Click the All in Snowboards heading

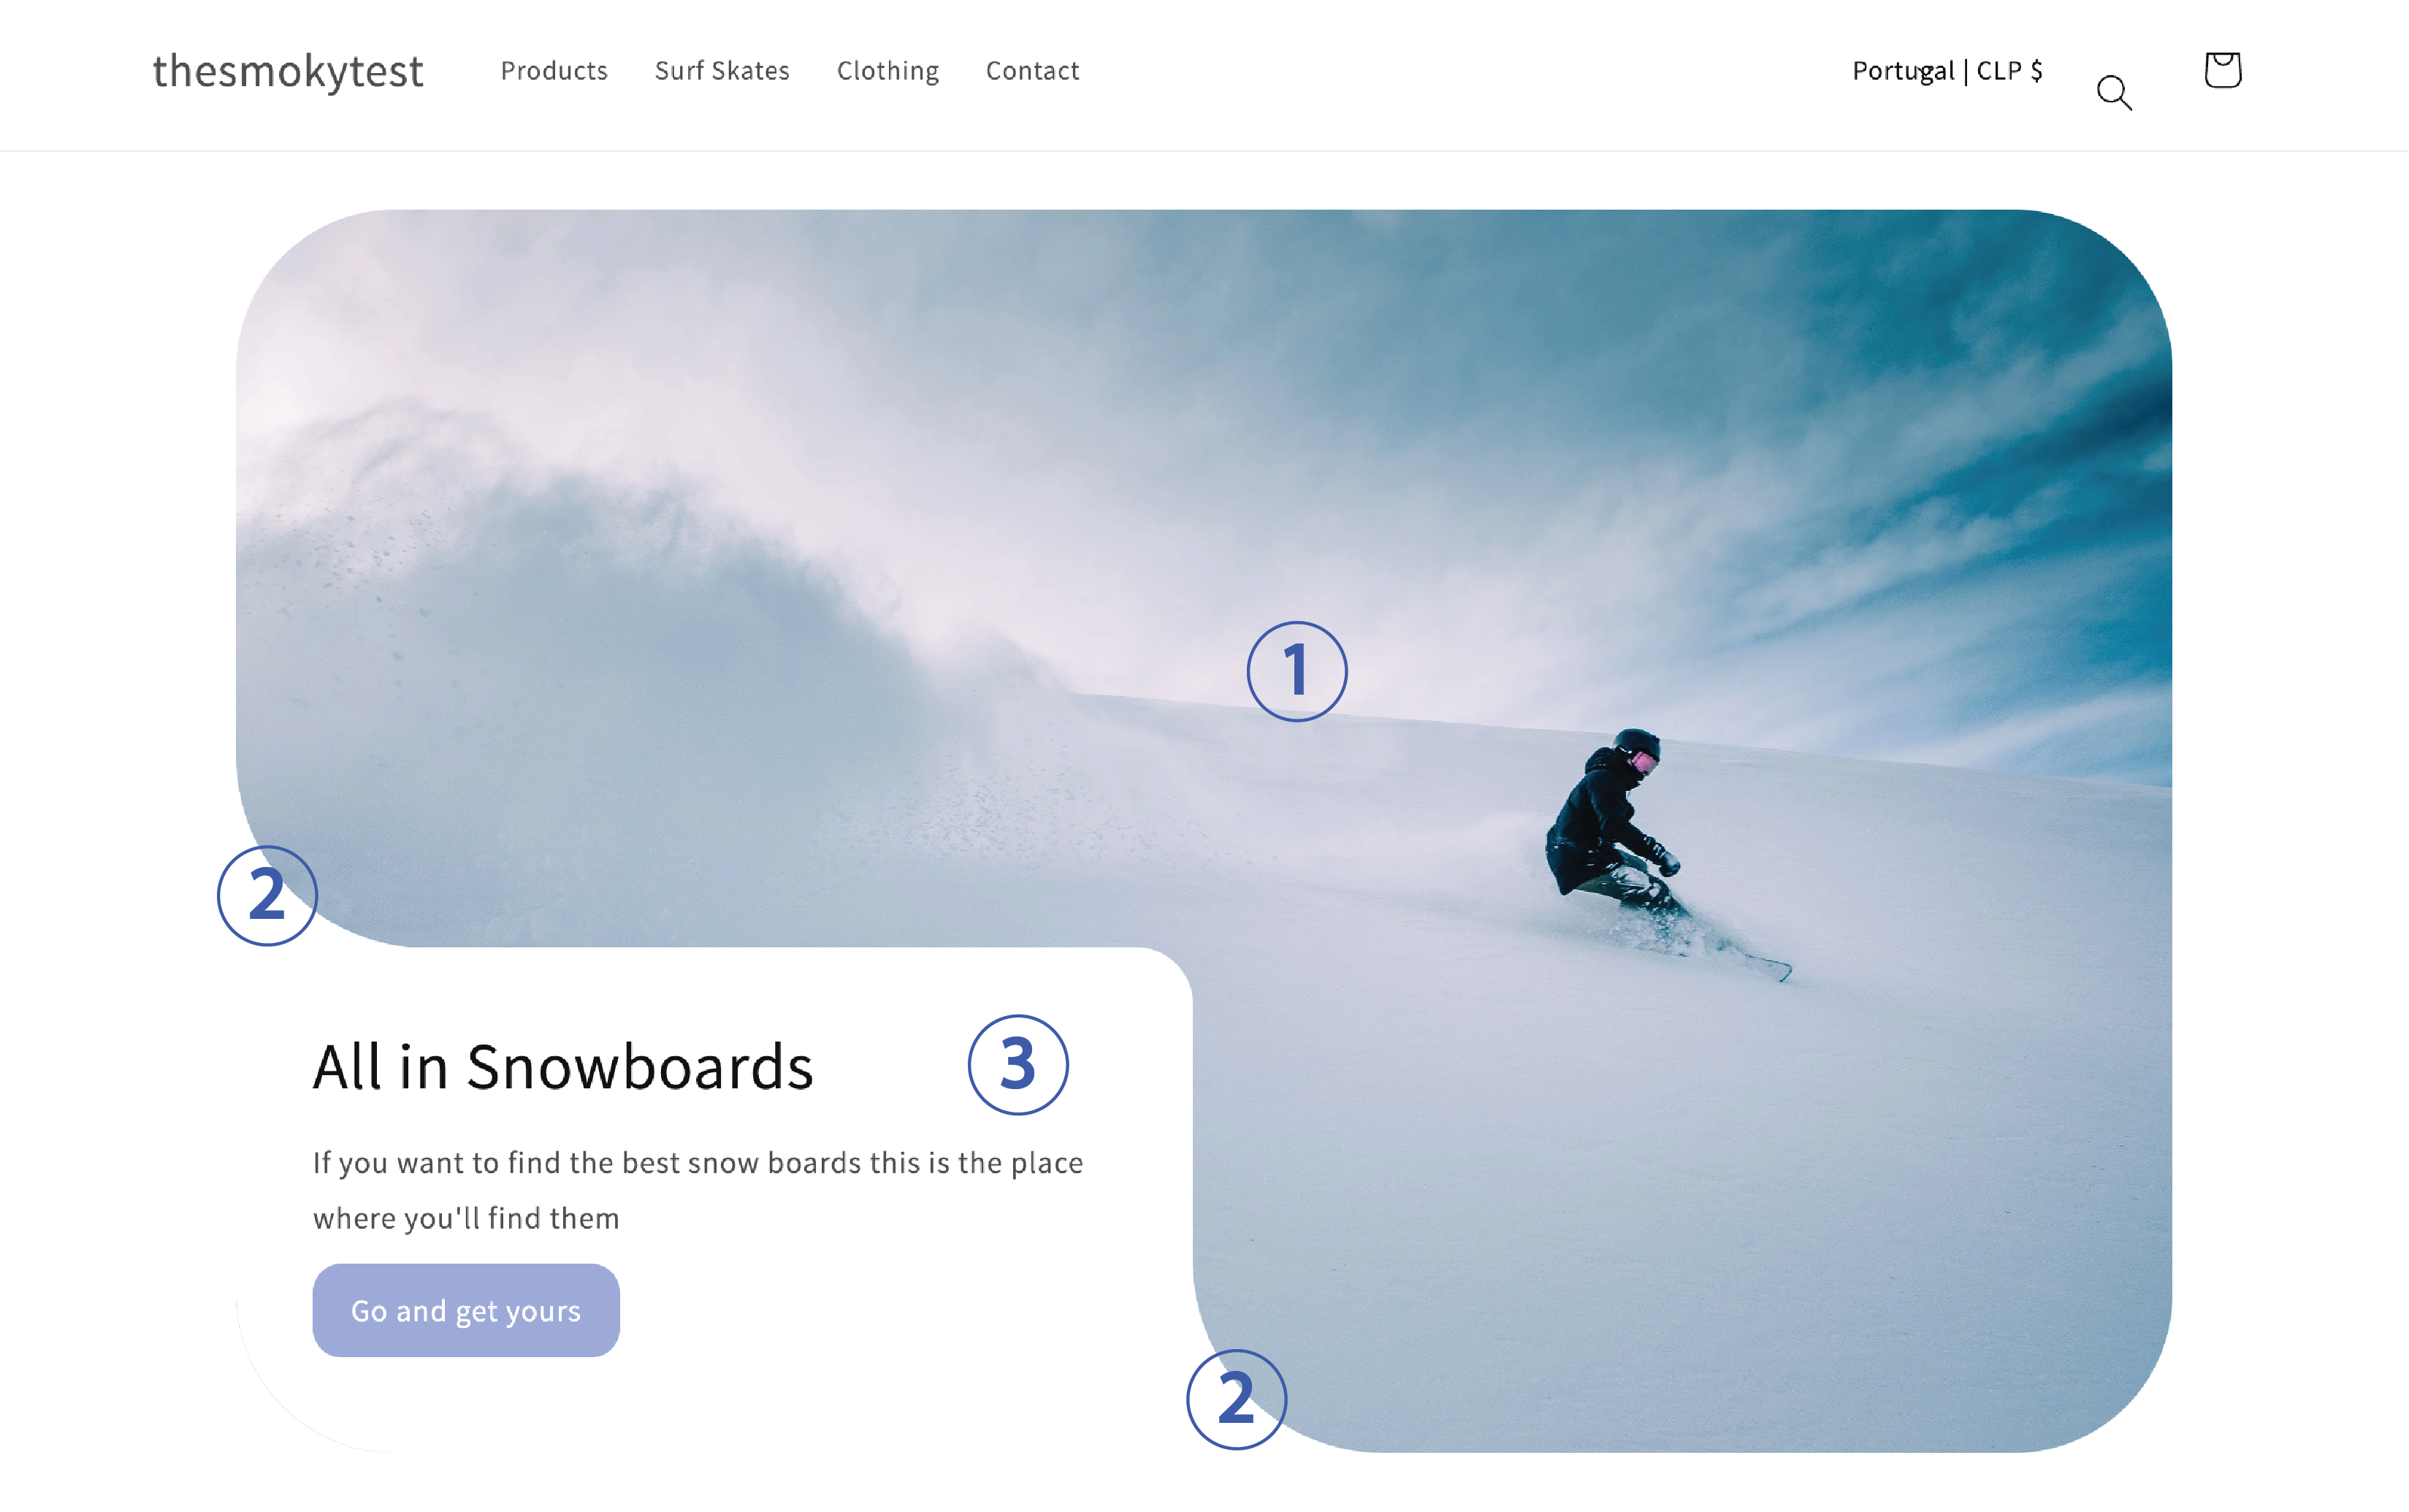[x=563, y=1066]
